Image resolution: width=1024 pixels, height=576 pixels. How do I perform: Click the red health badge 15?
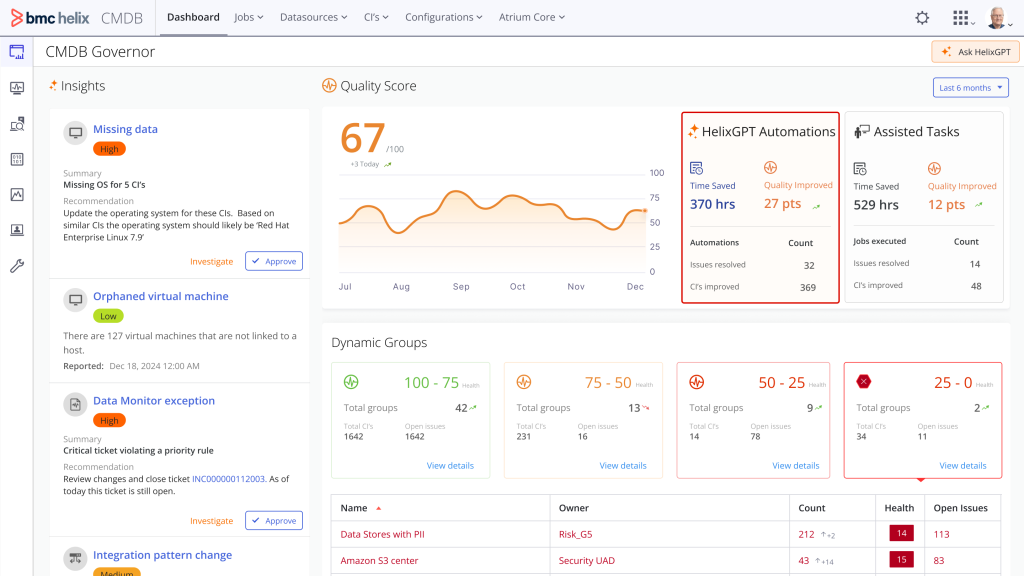tap(901, 560)
